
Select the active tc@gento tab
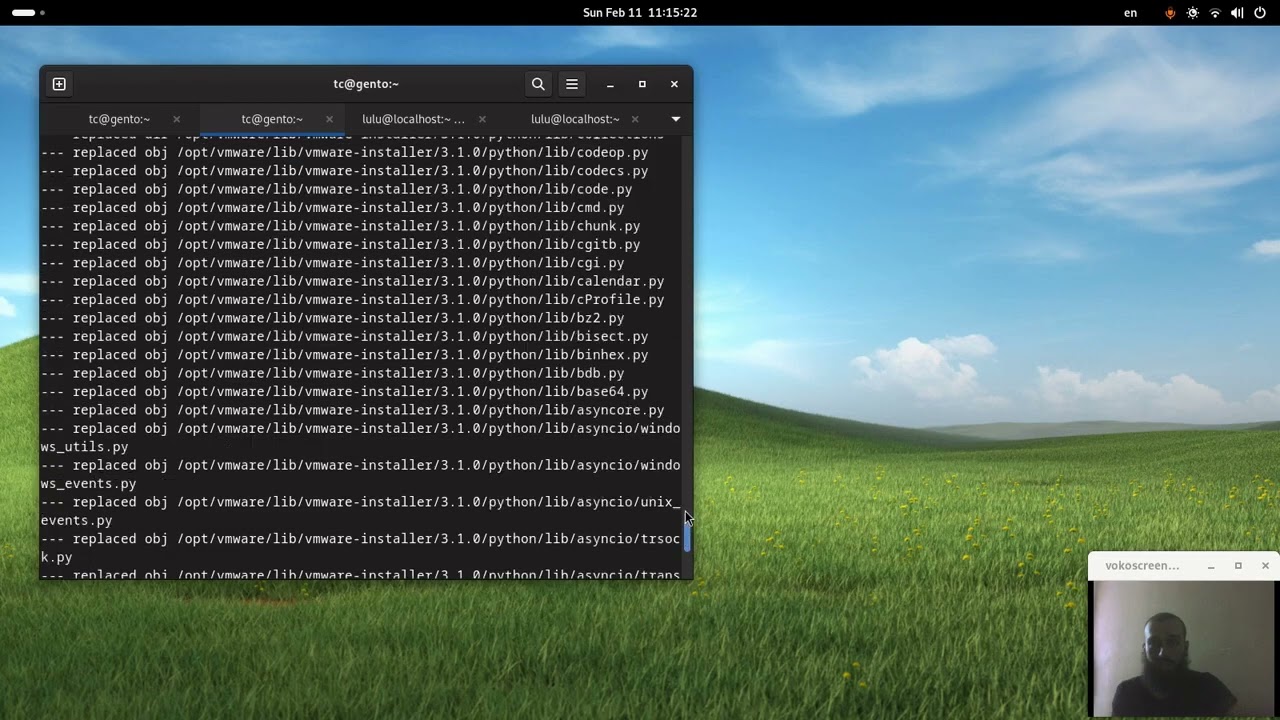pos(272,119)
